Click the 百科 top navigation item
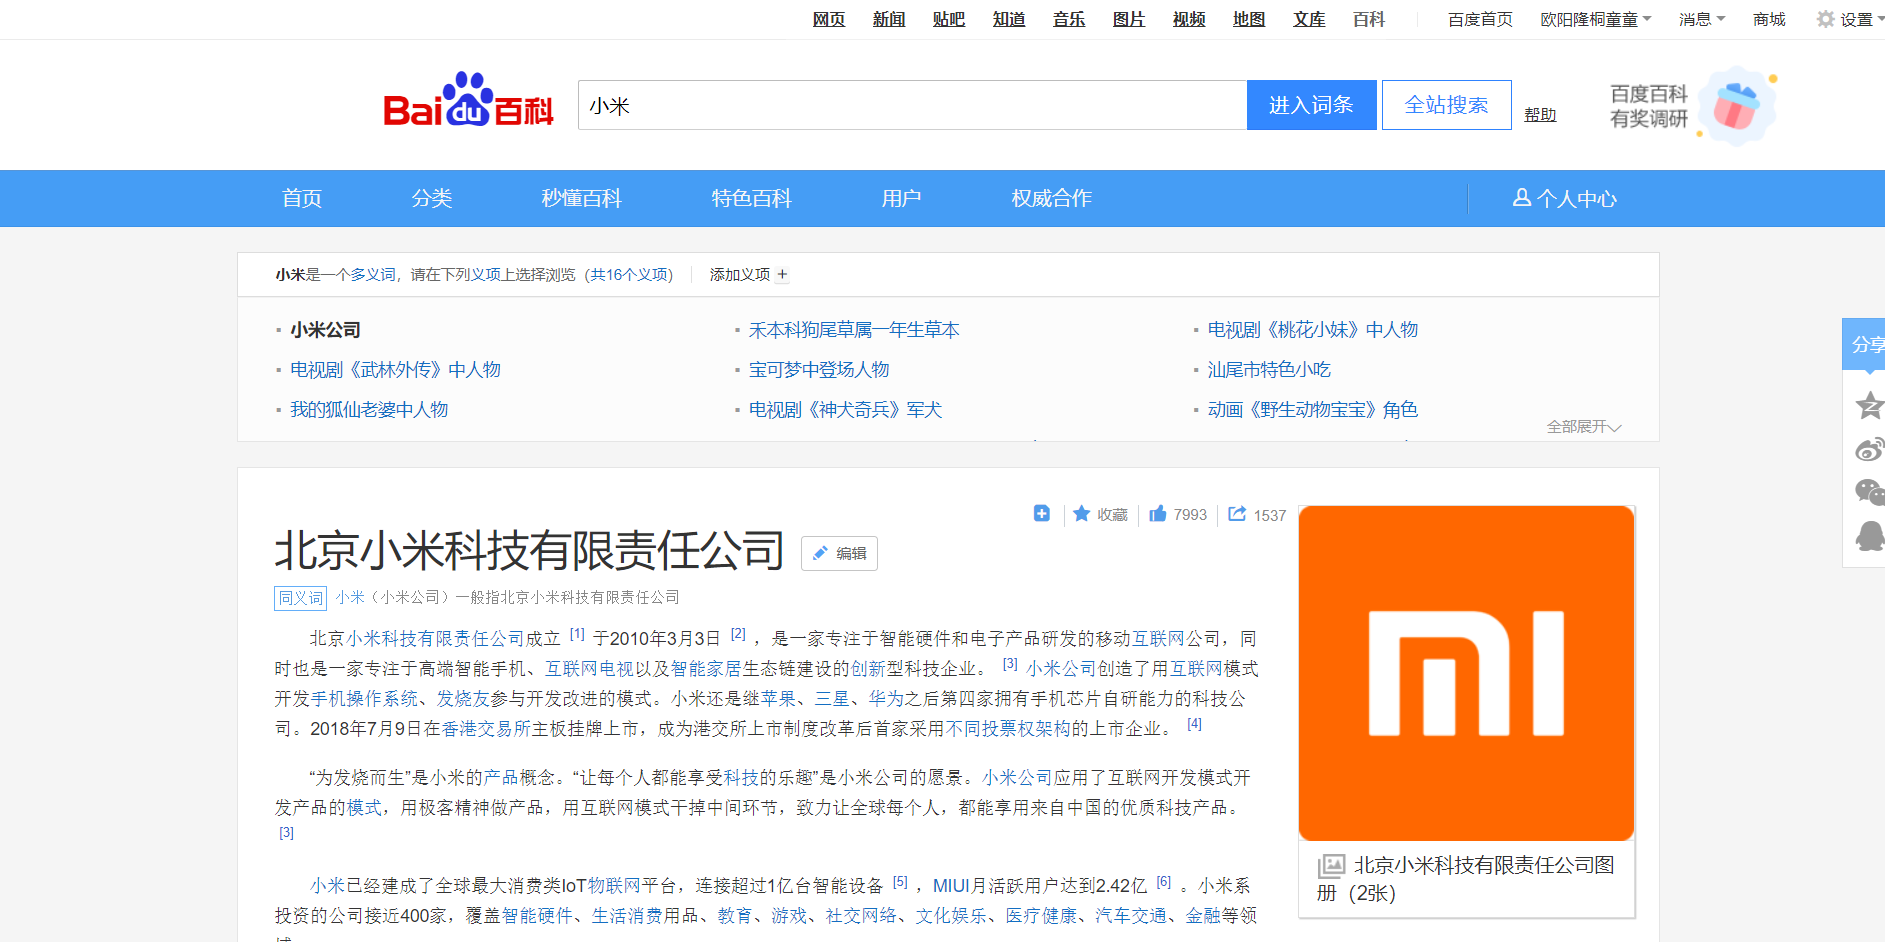Screen dimensions: 1885x942 tap(1369, 19)
